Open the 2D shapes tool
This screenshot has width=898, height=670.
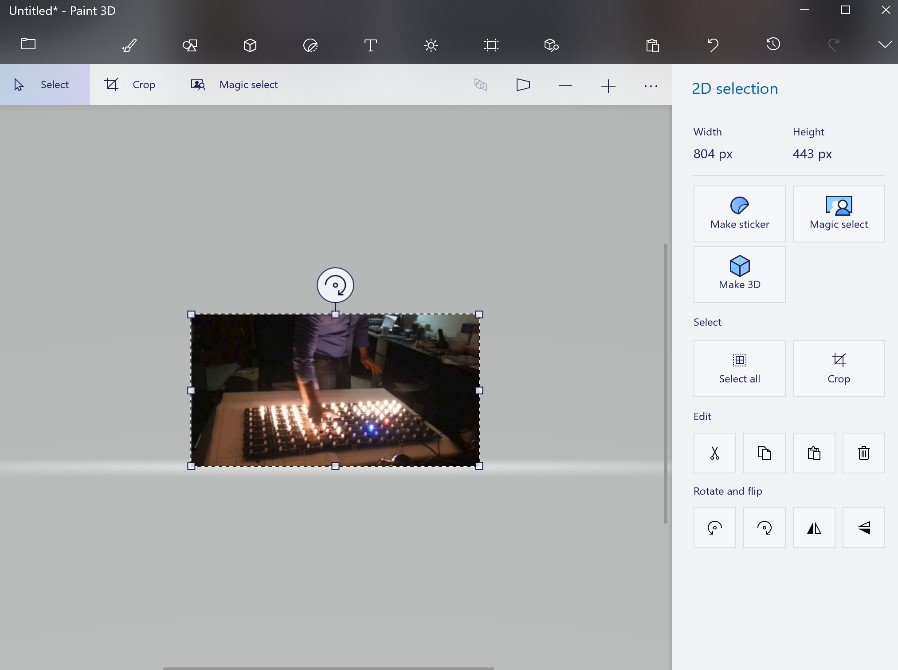[190, 45]
